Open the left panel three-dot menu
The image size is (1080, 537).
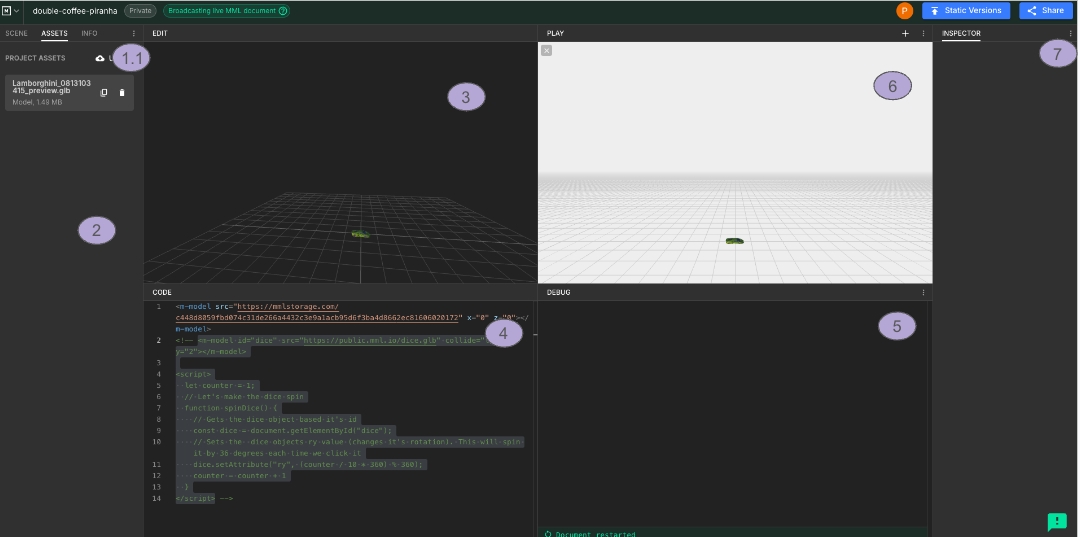(134, 33)
